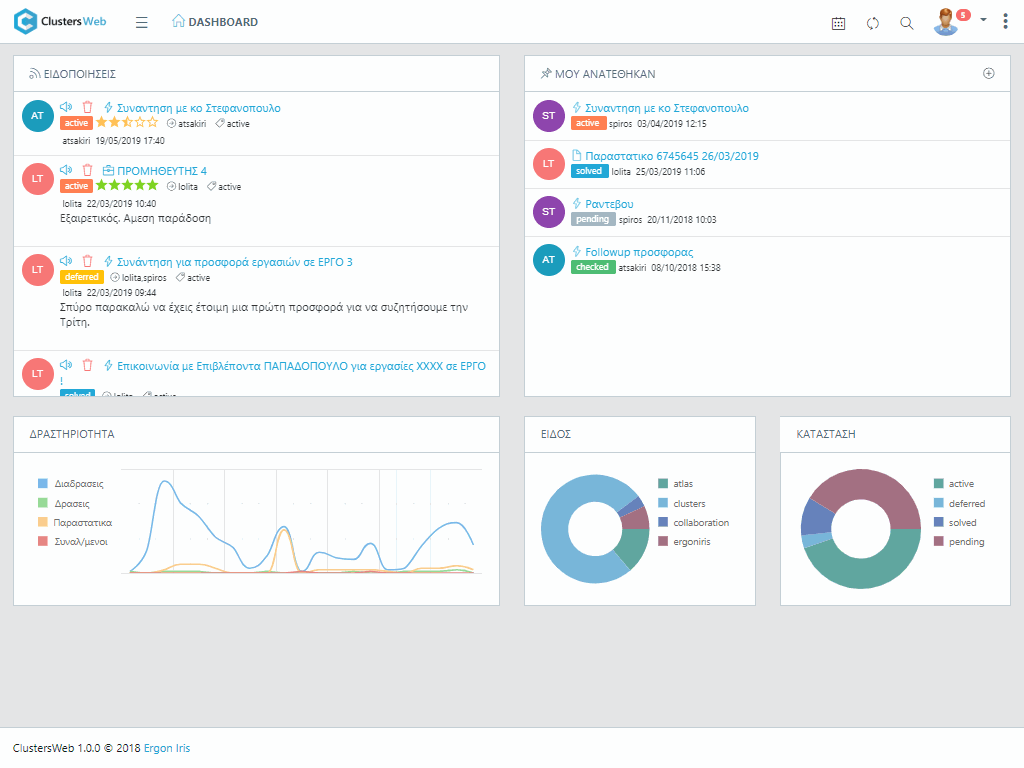Open Επικοινωνία με Επιβλέποντα ΠΑΠΑΔΟΠΟΥΛΟ link
The height and width of the screenshot is (768, 1024).
pyautogui.click(x=301, y=366)
